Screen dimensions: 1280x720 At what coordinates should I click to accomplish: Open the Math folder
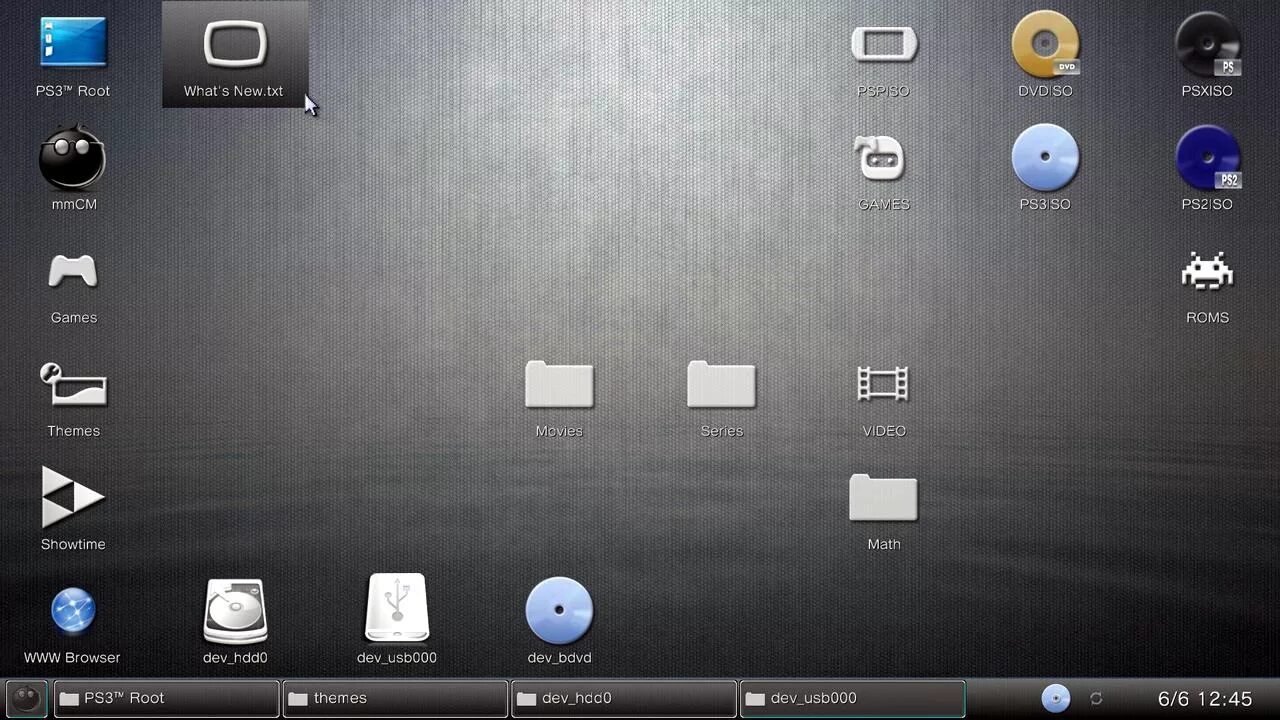point(883,498)
